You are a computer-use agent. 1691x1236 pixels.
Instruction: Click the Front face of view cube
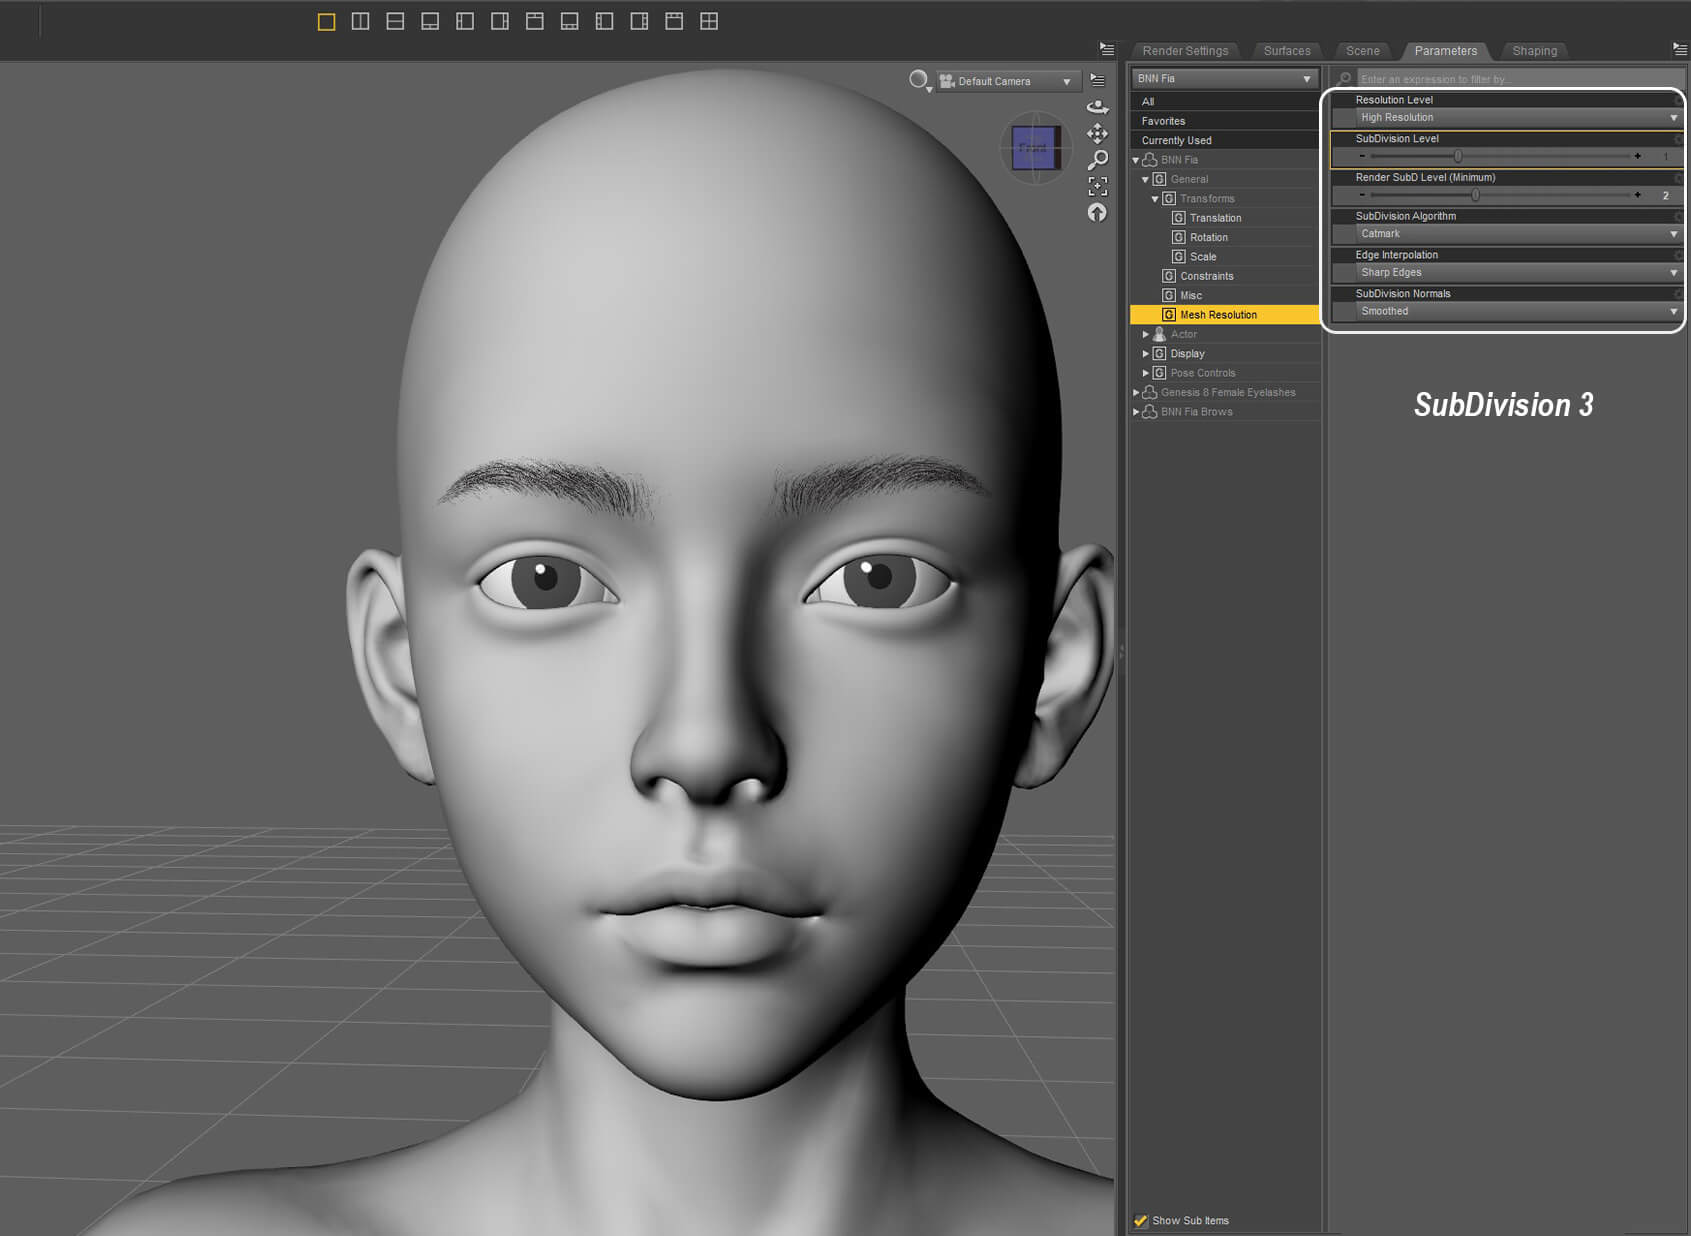pos(1033,148)
